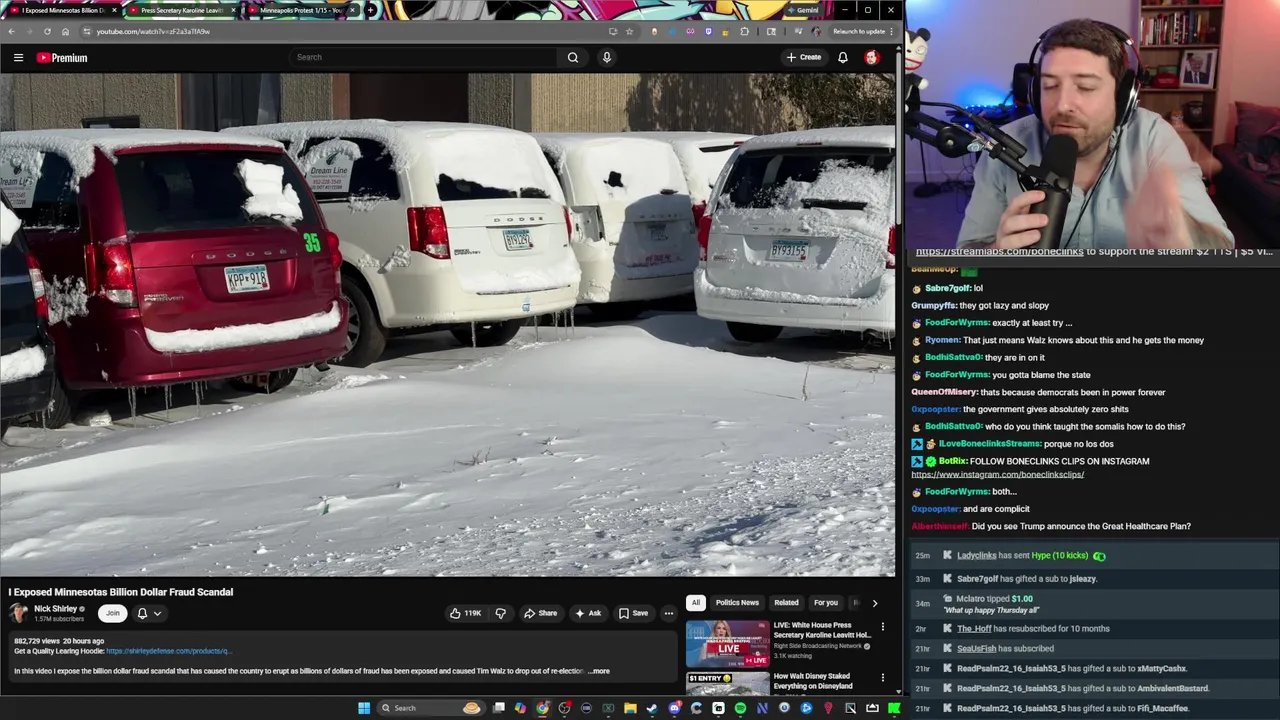Open options for Walt Disney video
The image size is (1280, 720).
point(882,678)
